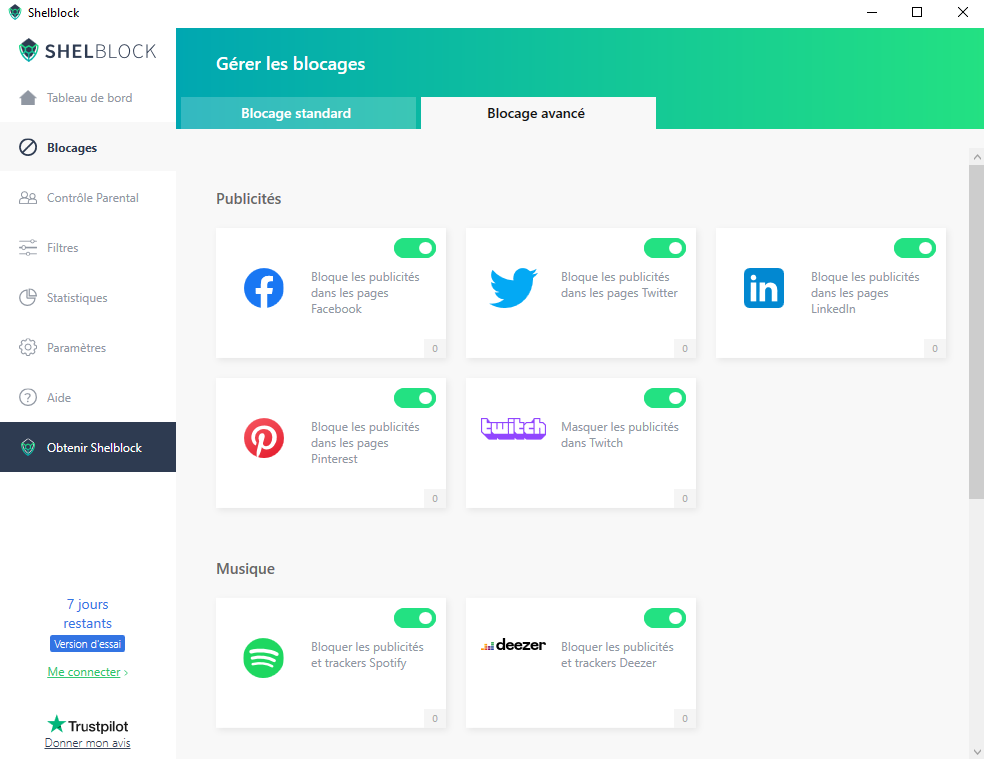The width and height of the screenshot is (984, 759).
Task: Click the Publicités section heading
Action: point(249,199)
